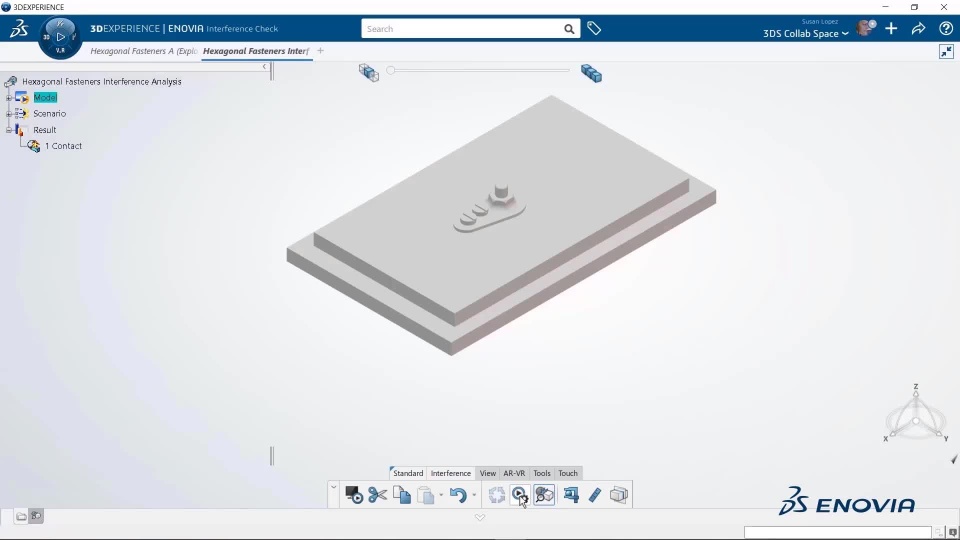
Task: Click the bottom-right command input box
Action: 838,532
